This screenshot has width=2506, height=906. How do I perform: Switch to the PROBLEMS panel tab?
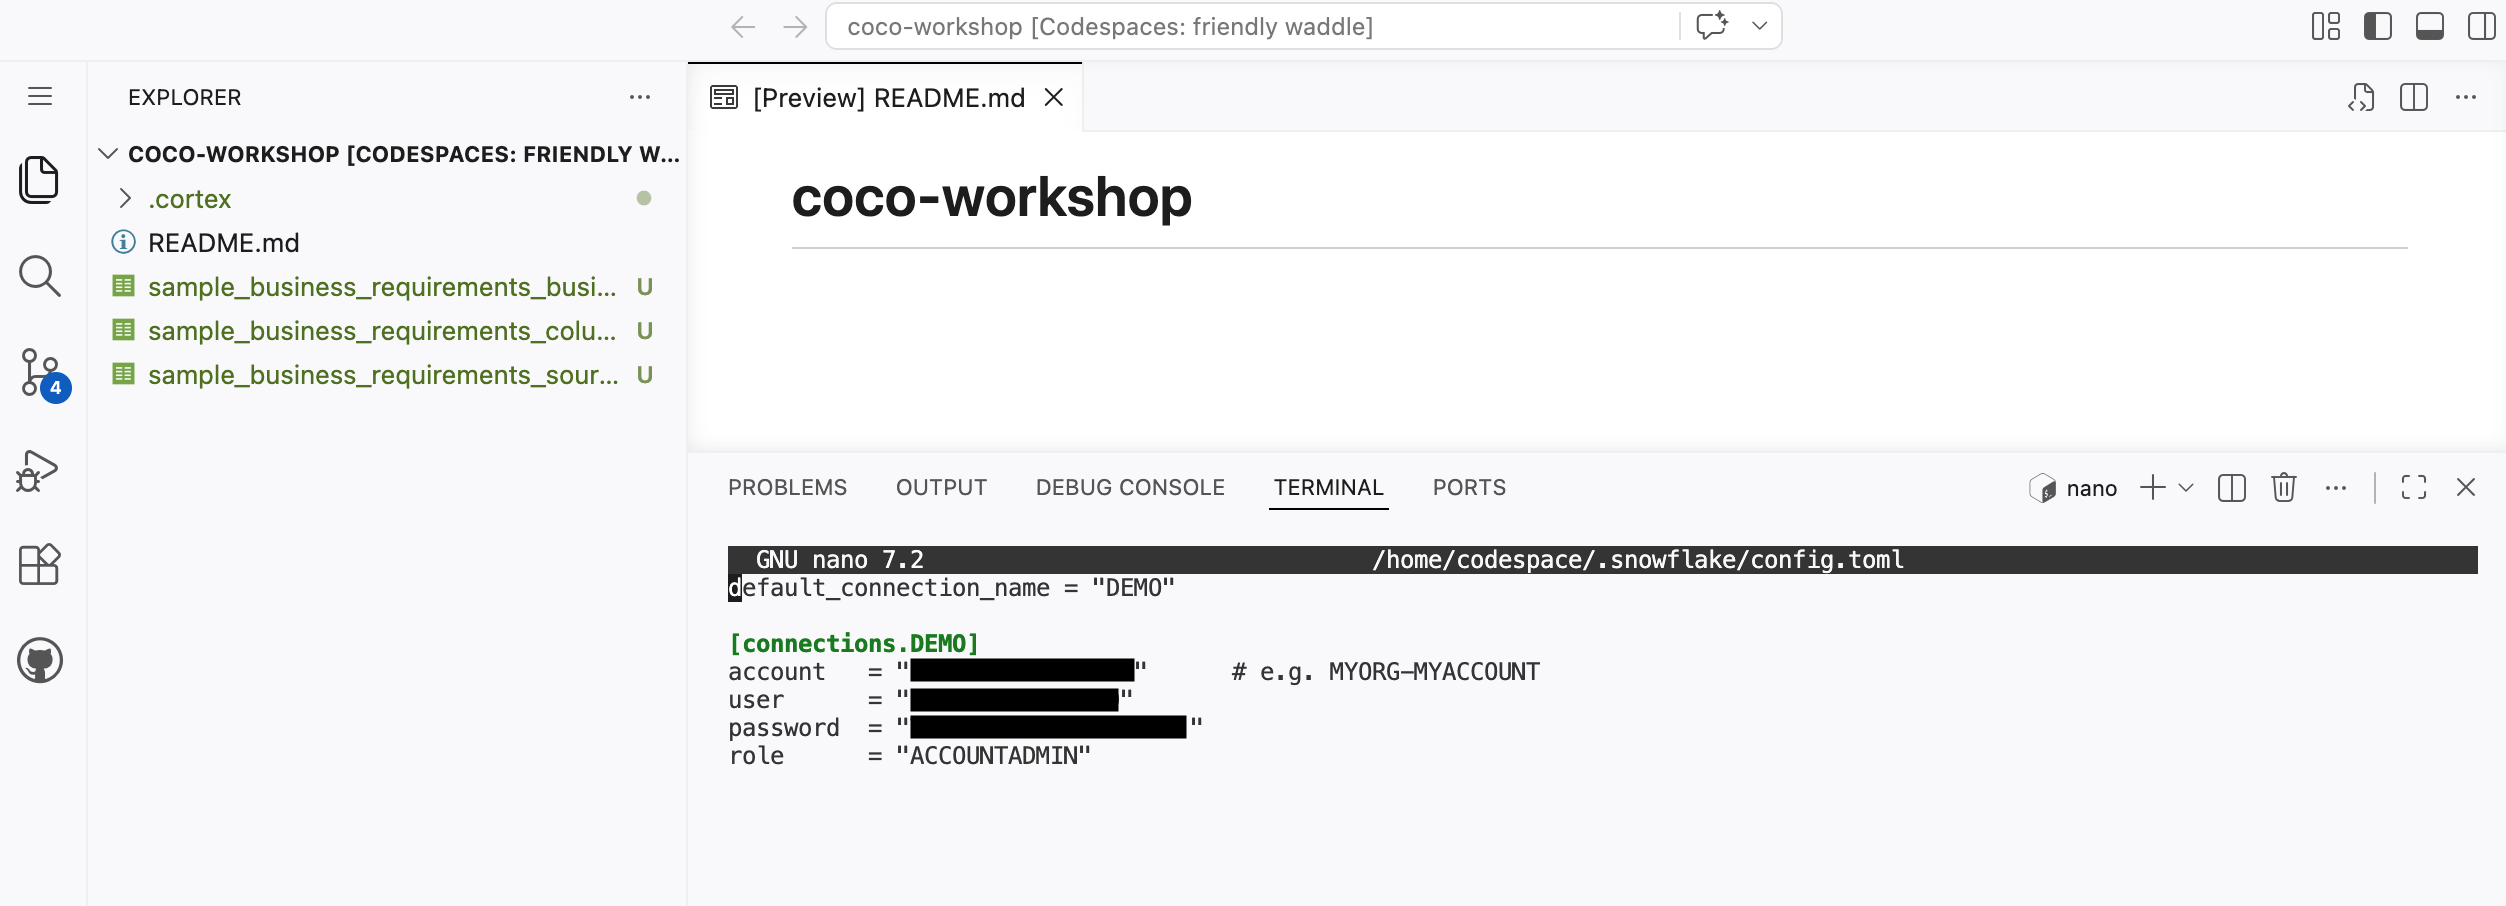click(x=787, y=488)
